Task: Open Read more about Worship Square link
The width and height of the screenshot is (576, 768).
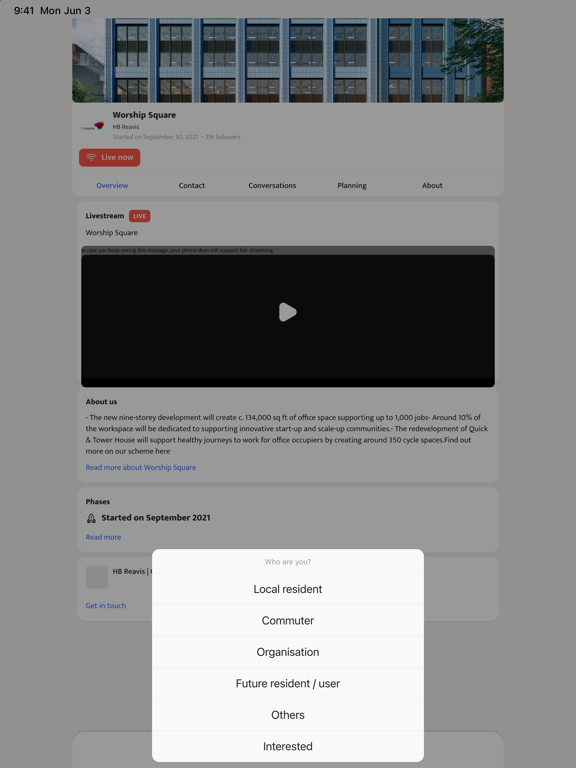Action: (141, 467)
